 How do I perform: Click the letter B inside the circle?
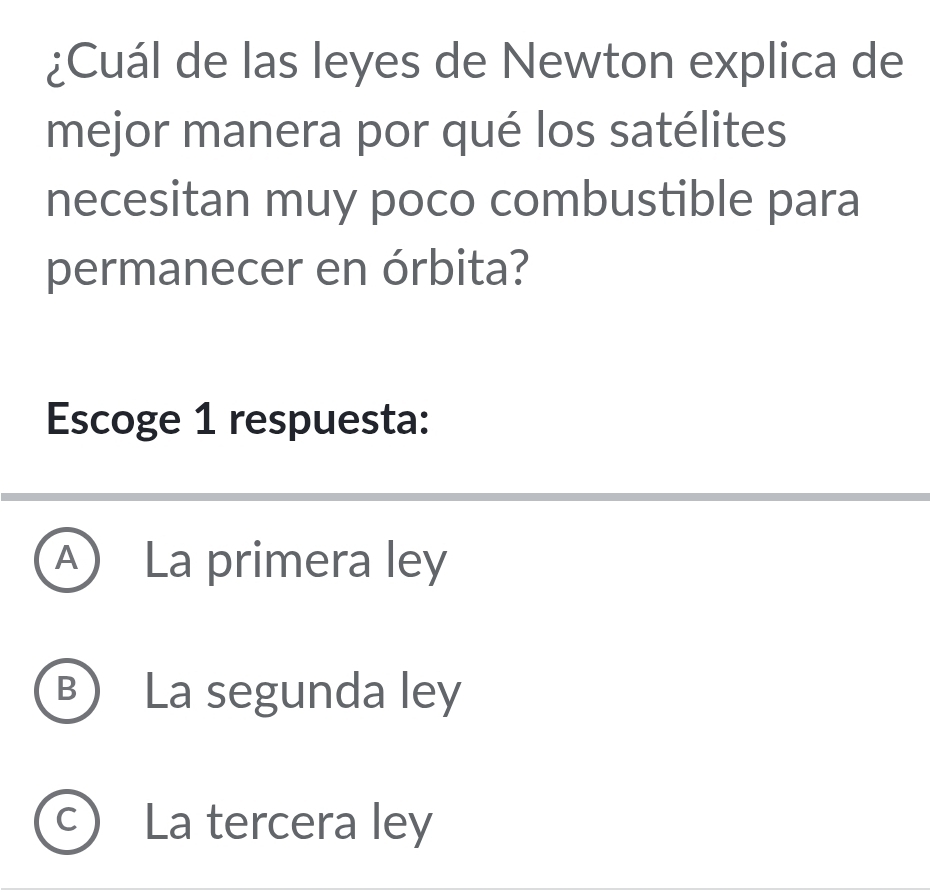point(68,692)
